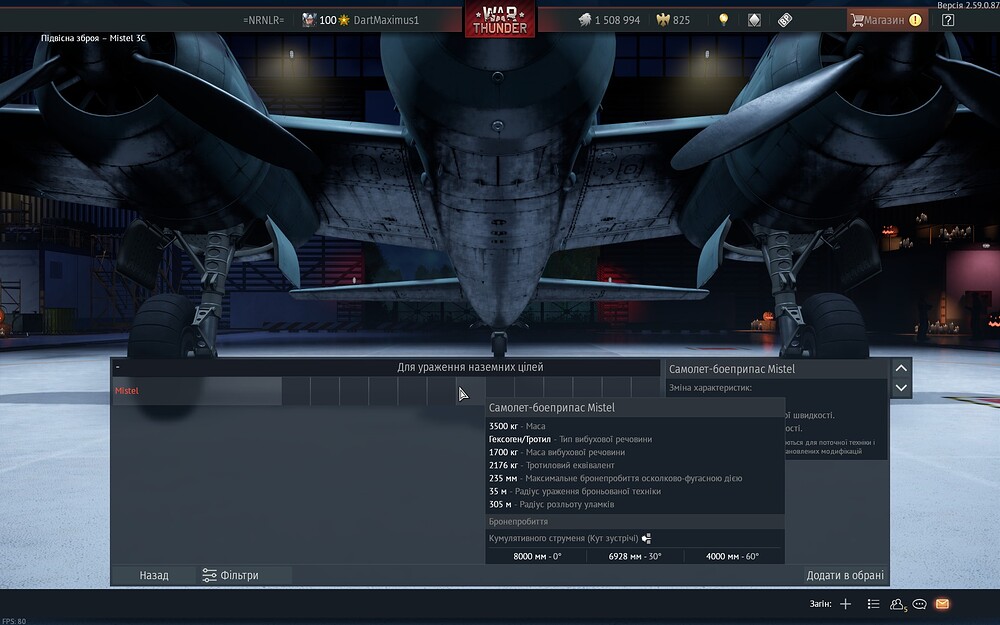Click the Загін label in bottom bar
Viewport: 1000px width, 625px height.
821,604
